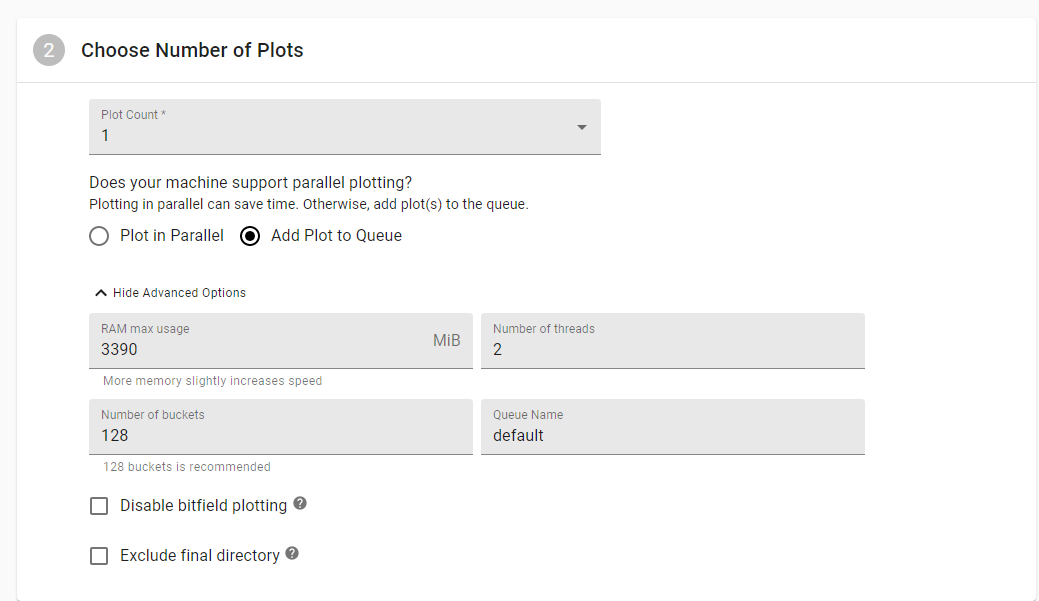The width and height of the screenshot is (1039, 601).
Task: Select the Number of buckets input
Action: click(281, 427)
